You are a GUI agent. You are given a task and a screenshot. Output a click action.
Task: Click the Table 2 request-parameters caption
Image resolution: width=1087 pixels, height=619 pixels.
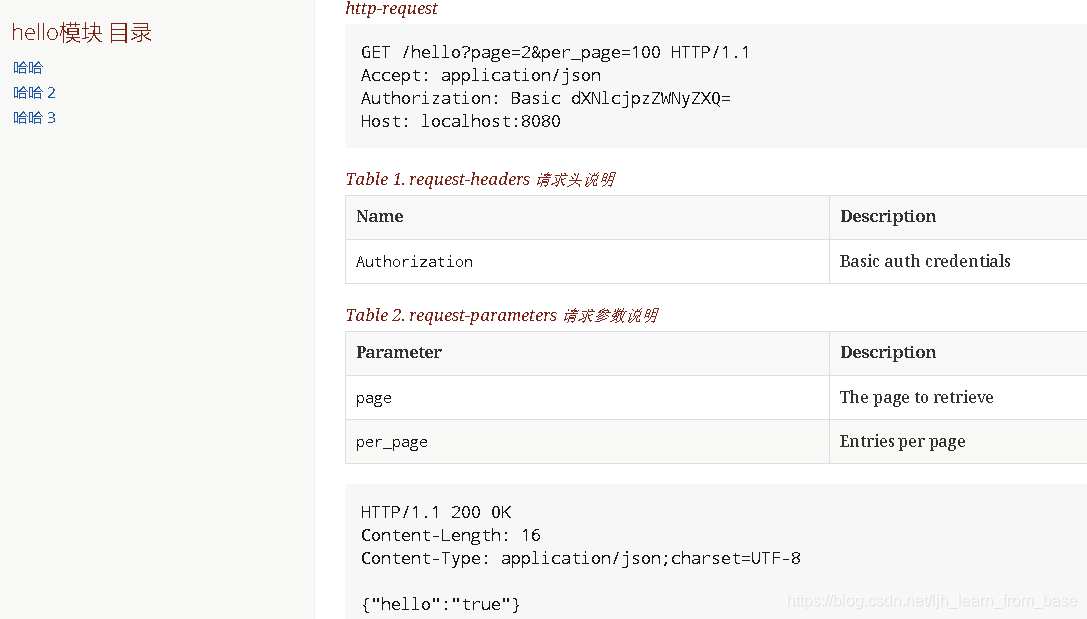coord(501,315)
